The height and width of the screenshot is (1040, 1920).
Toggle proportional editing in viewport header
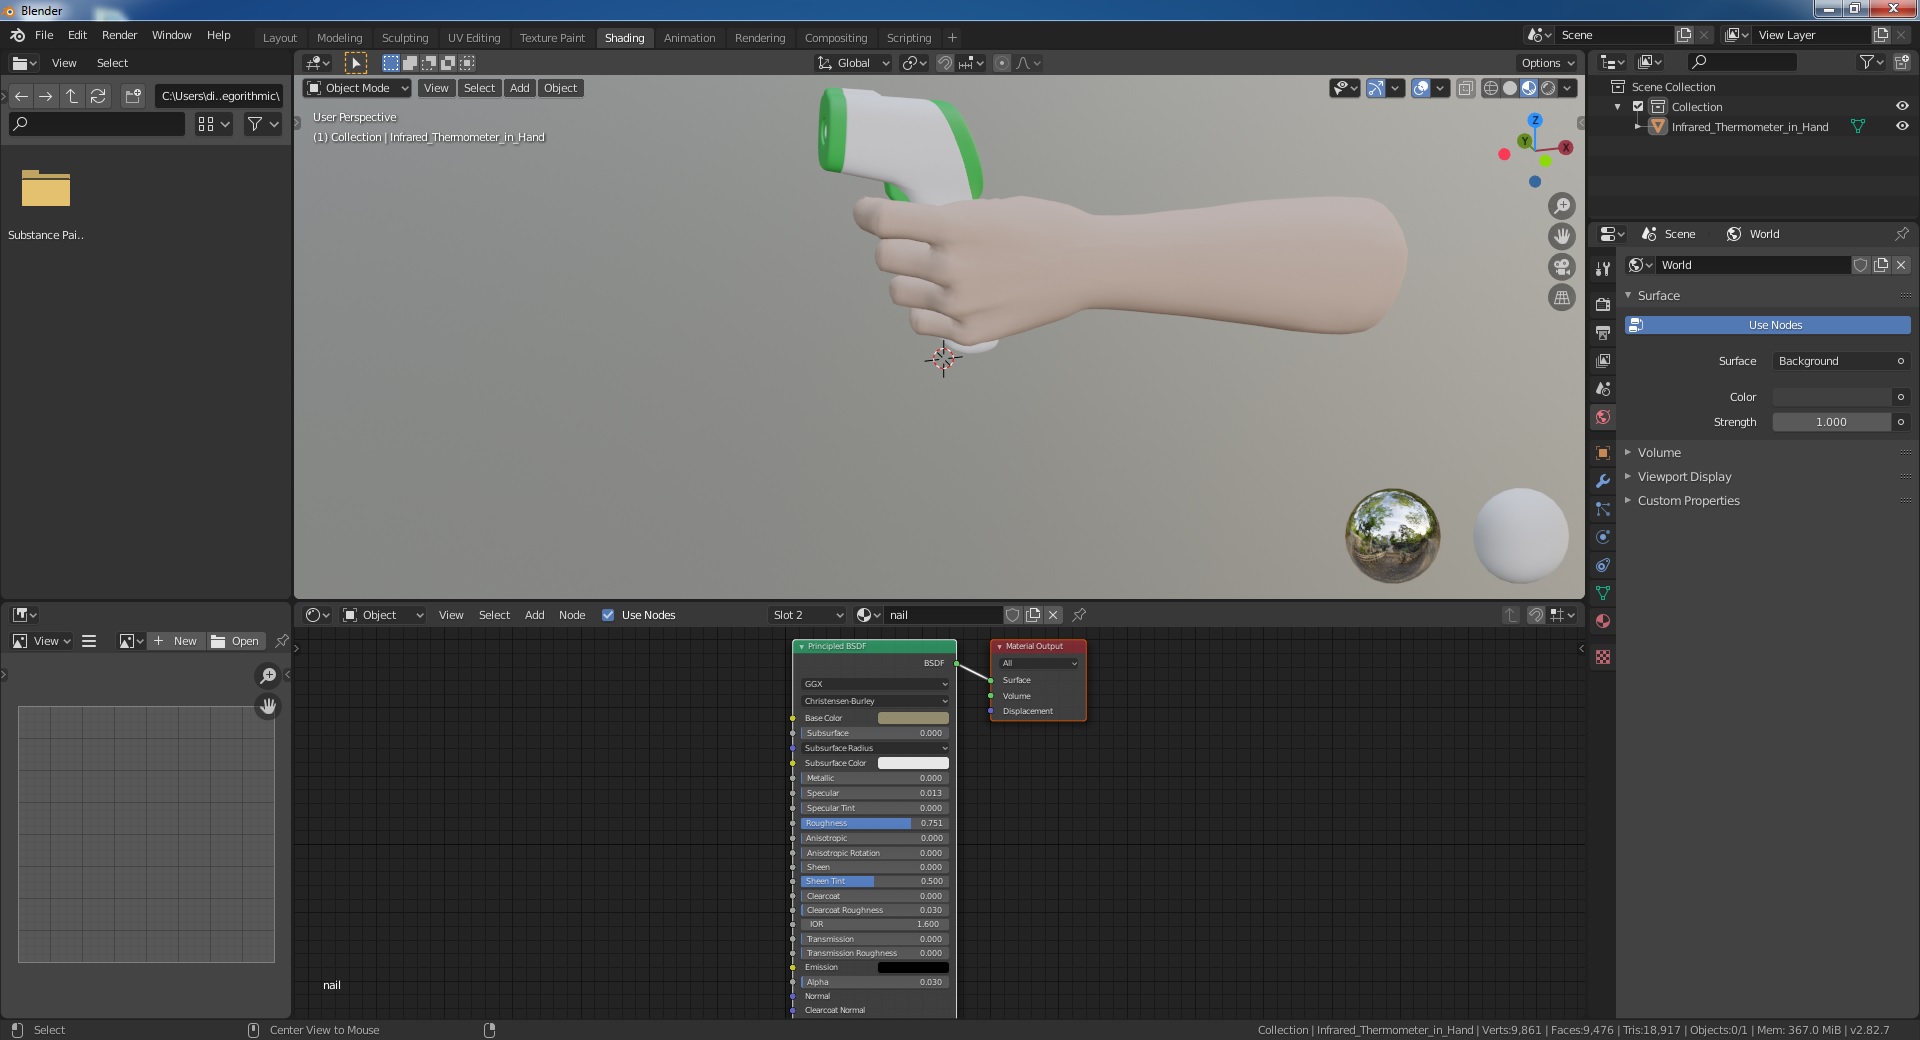pos(1002,63)
